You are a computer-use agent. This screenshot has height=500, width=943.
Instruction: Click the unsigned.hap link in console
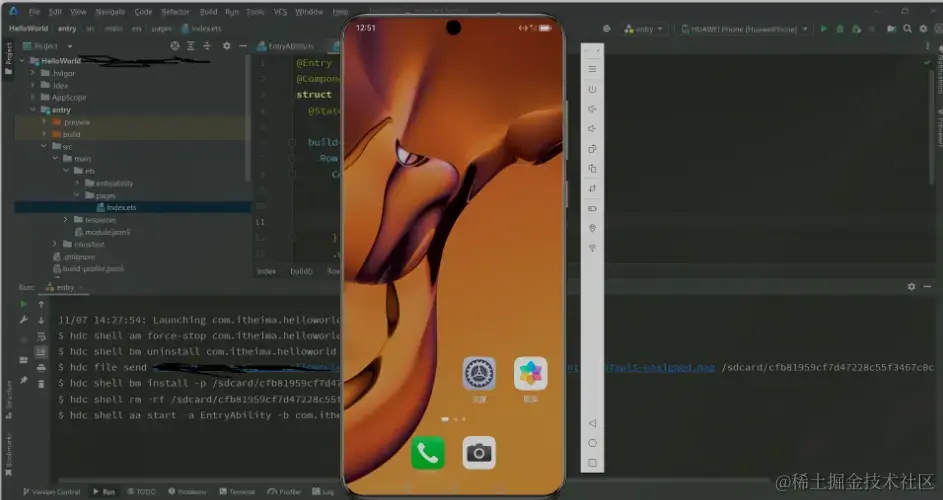pyautogui.click(x=659, y=367)
